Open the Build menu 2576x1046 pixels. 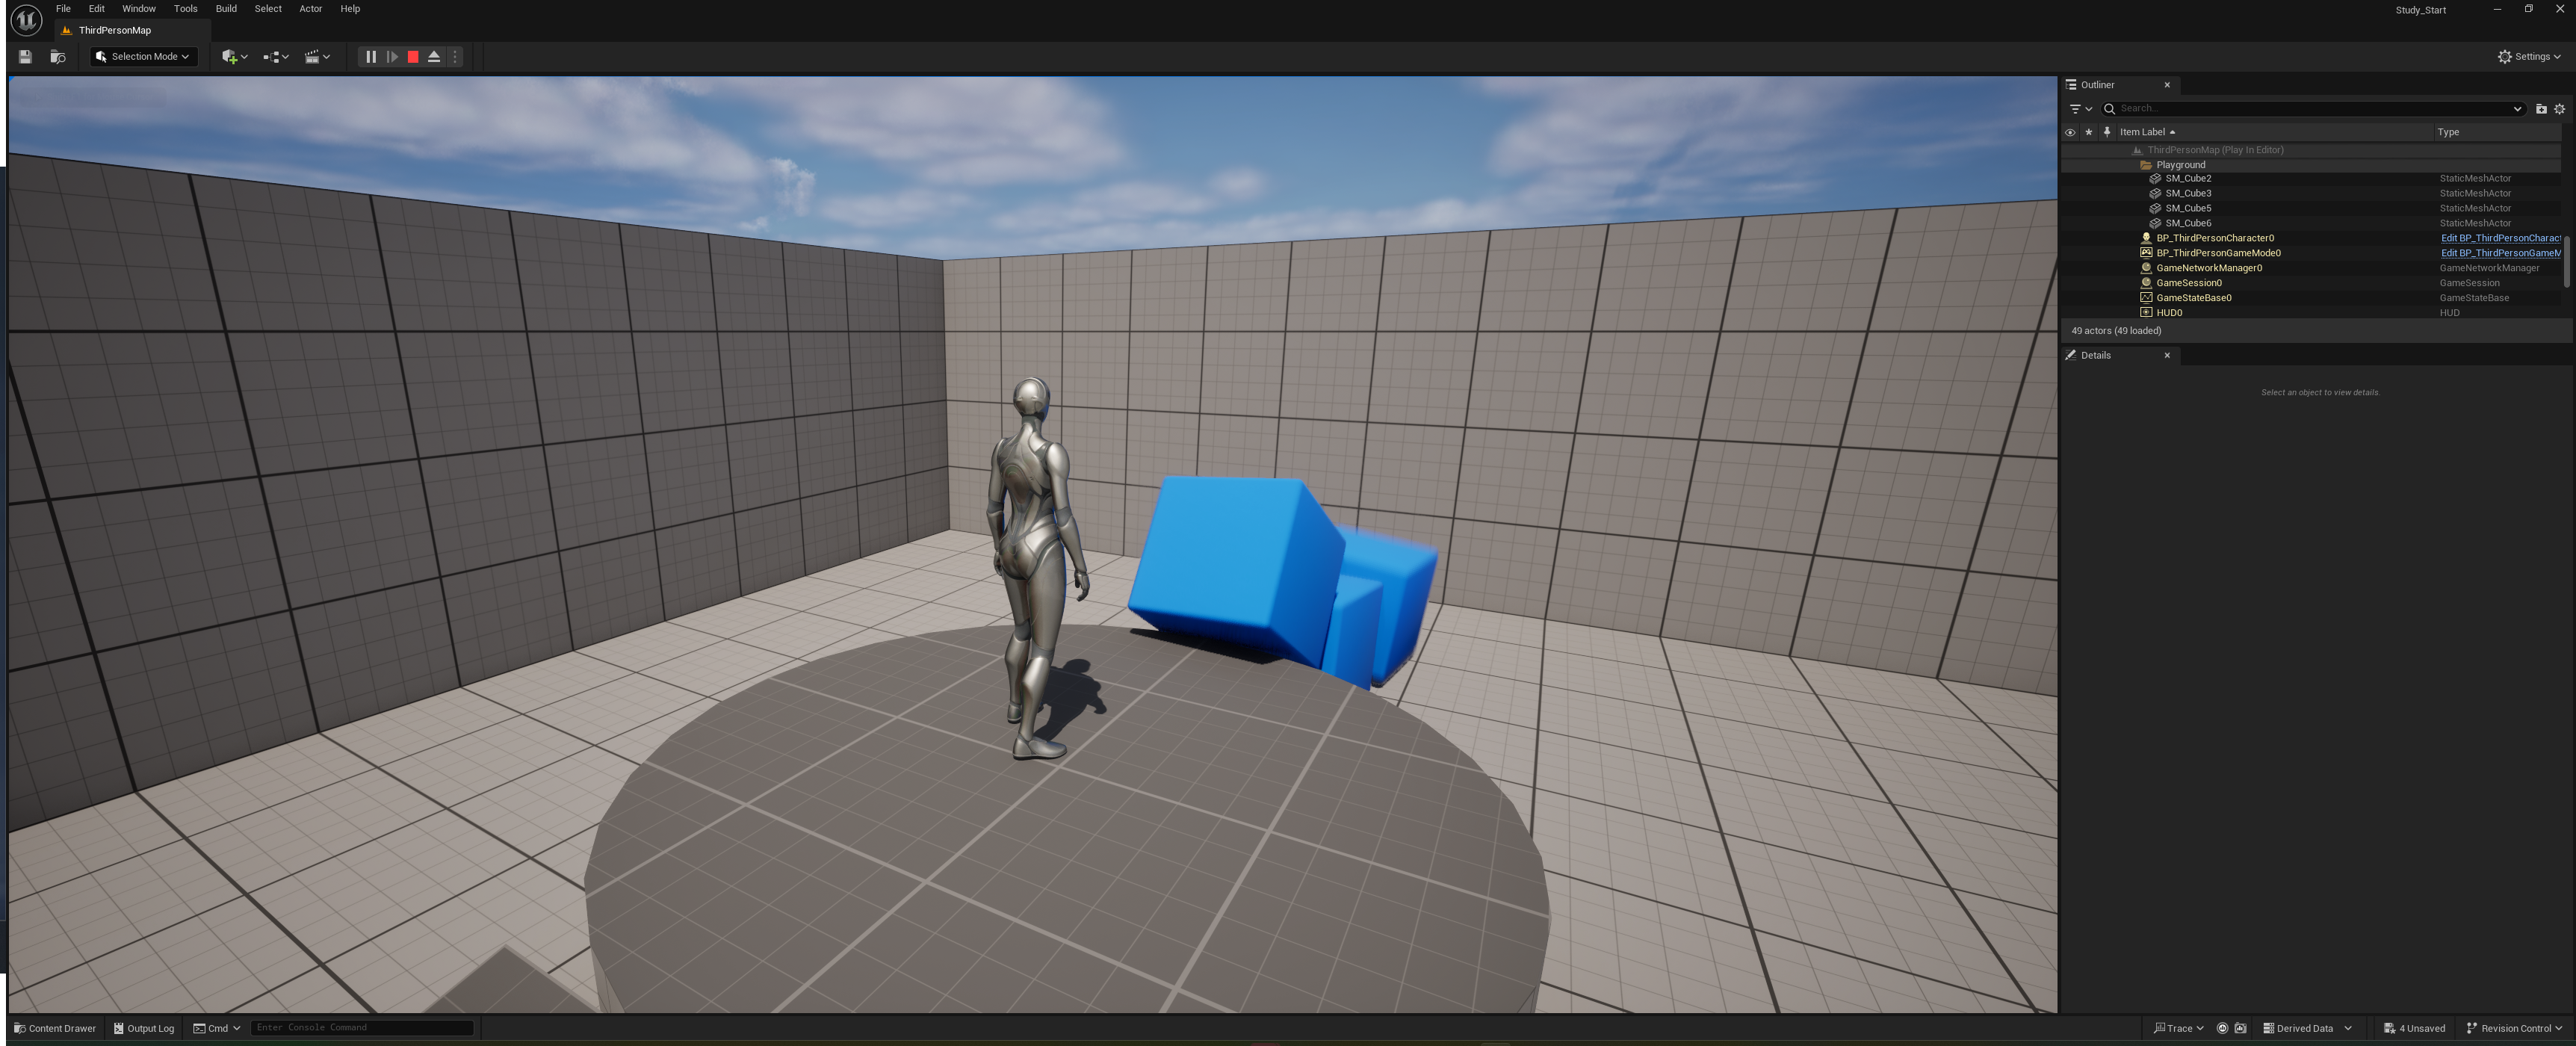coord(226,9)
